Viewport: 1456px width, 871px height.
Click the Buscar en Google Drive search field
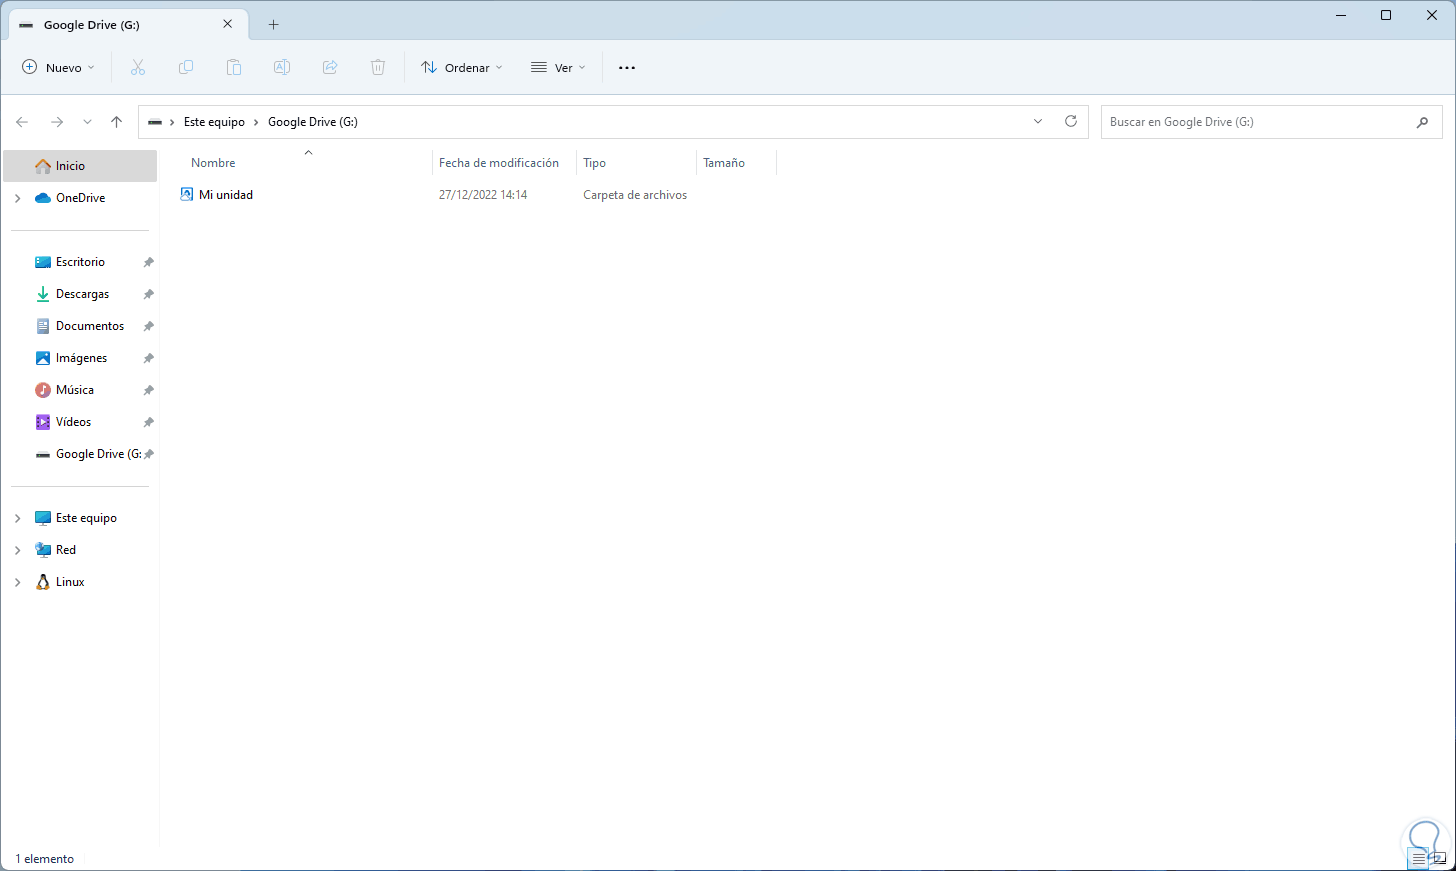click(x=1271, y=122)
